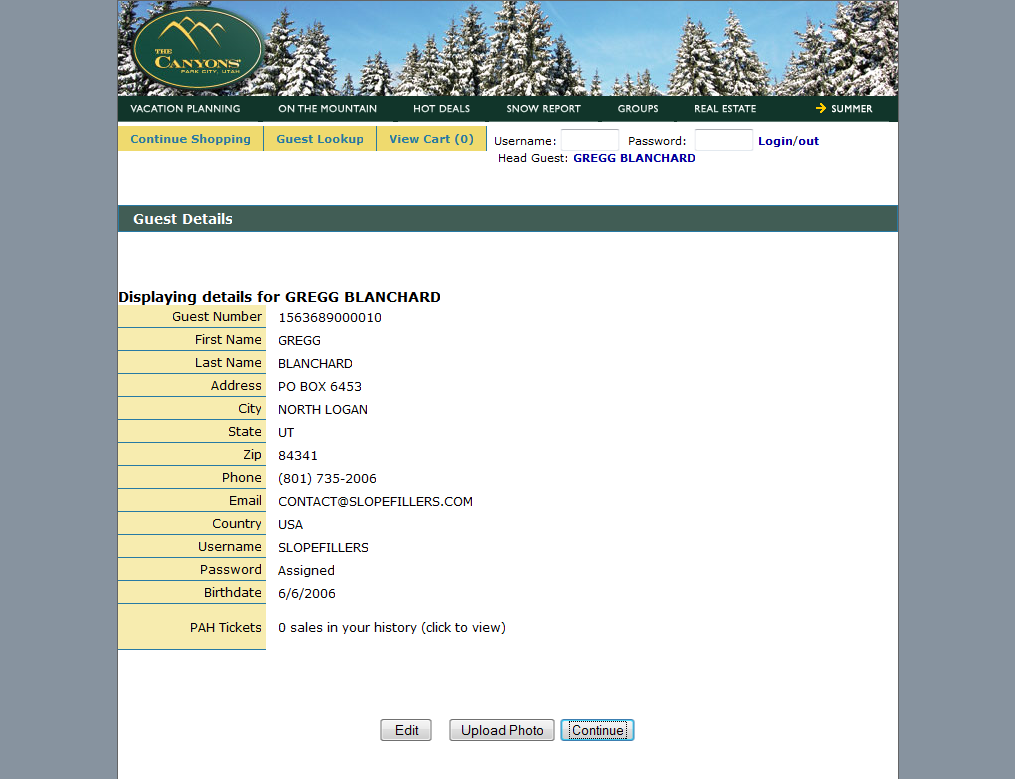Click The Canyons logo
1015x779 pixels.
click(x=197, y=49)
